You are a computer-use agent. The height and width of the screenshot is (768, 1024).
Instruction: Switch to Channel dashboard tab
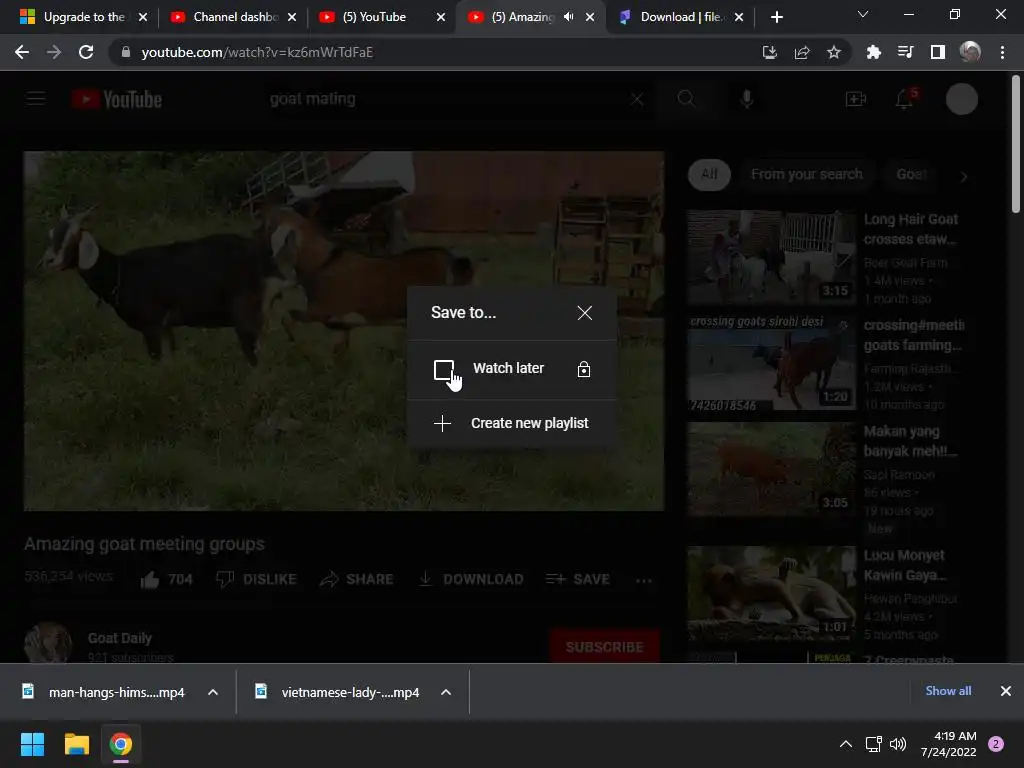[225, 17]
